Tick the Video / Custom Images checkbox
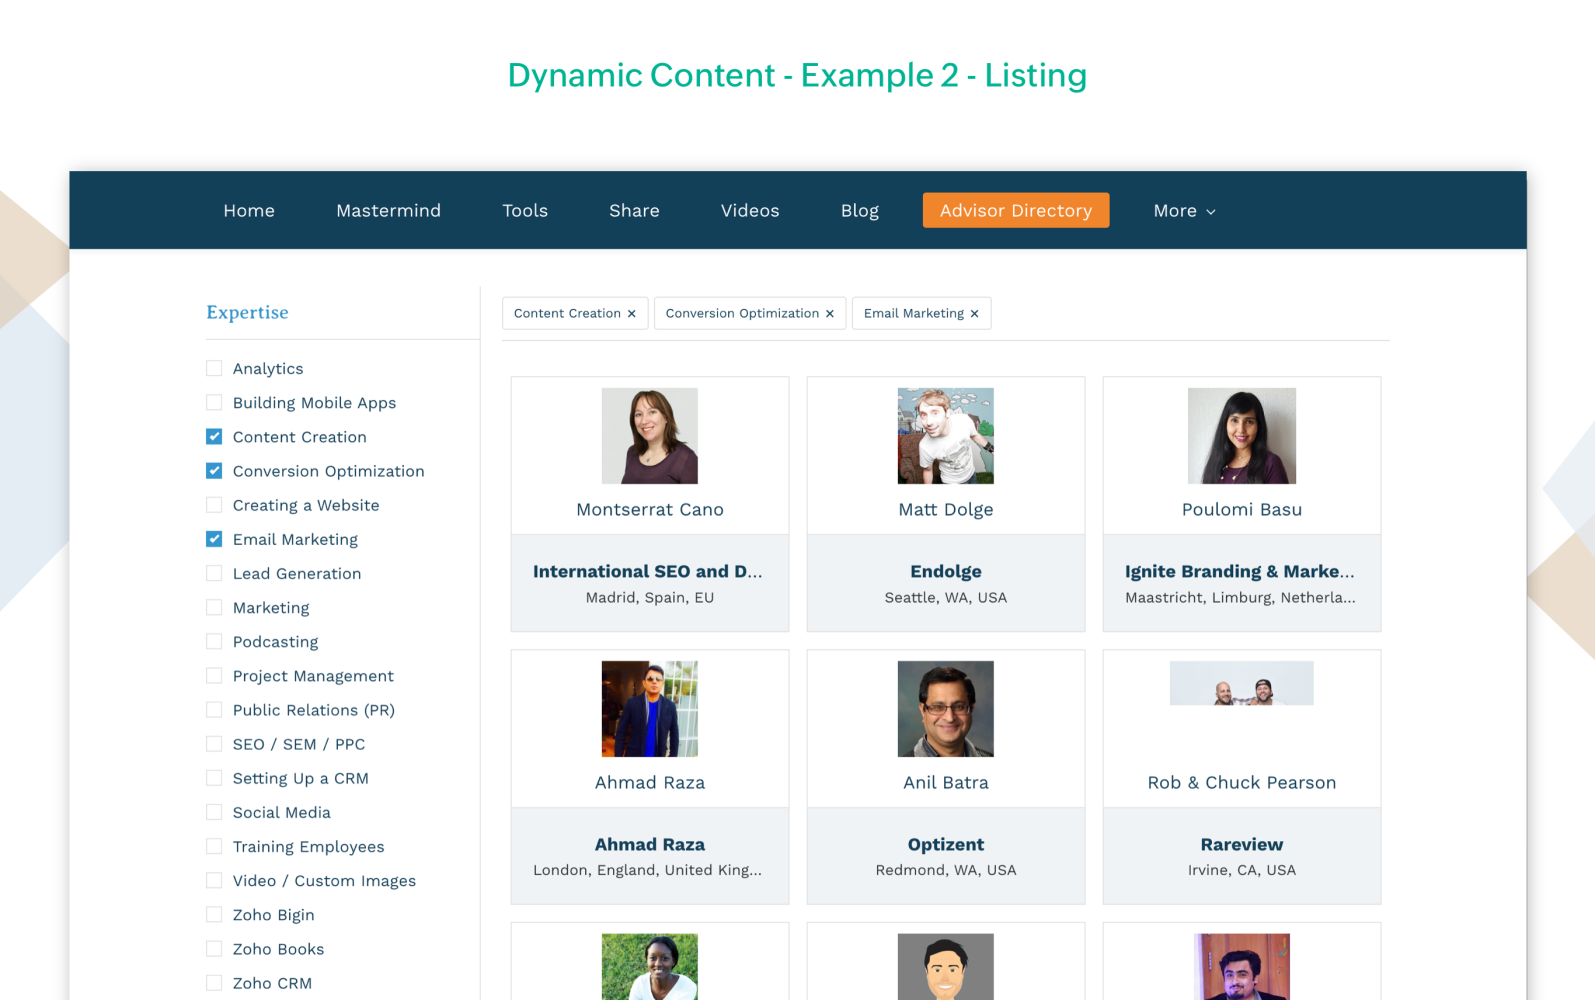Screen dimensions: 1595x1000 point(214,880)
